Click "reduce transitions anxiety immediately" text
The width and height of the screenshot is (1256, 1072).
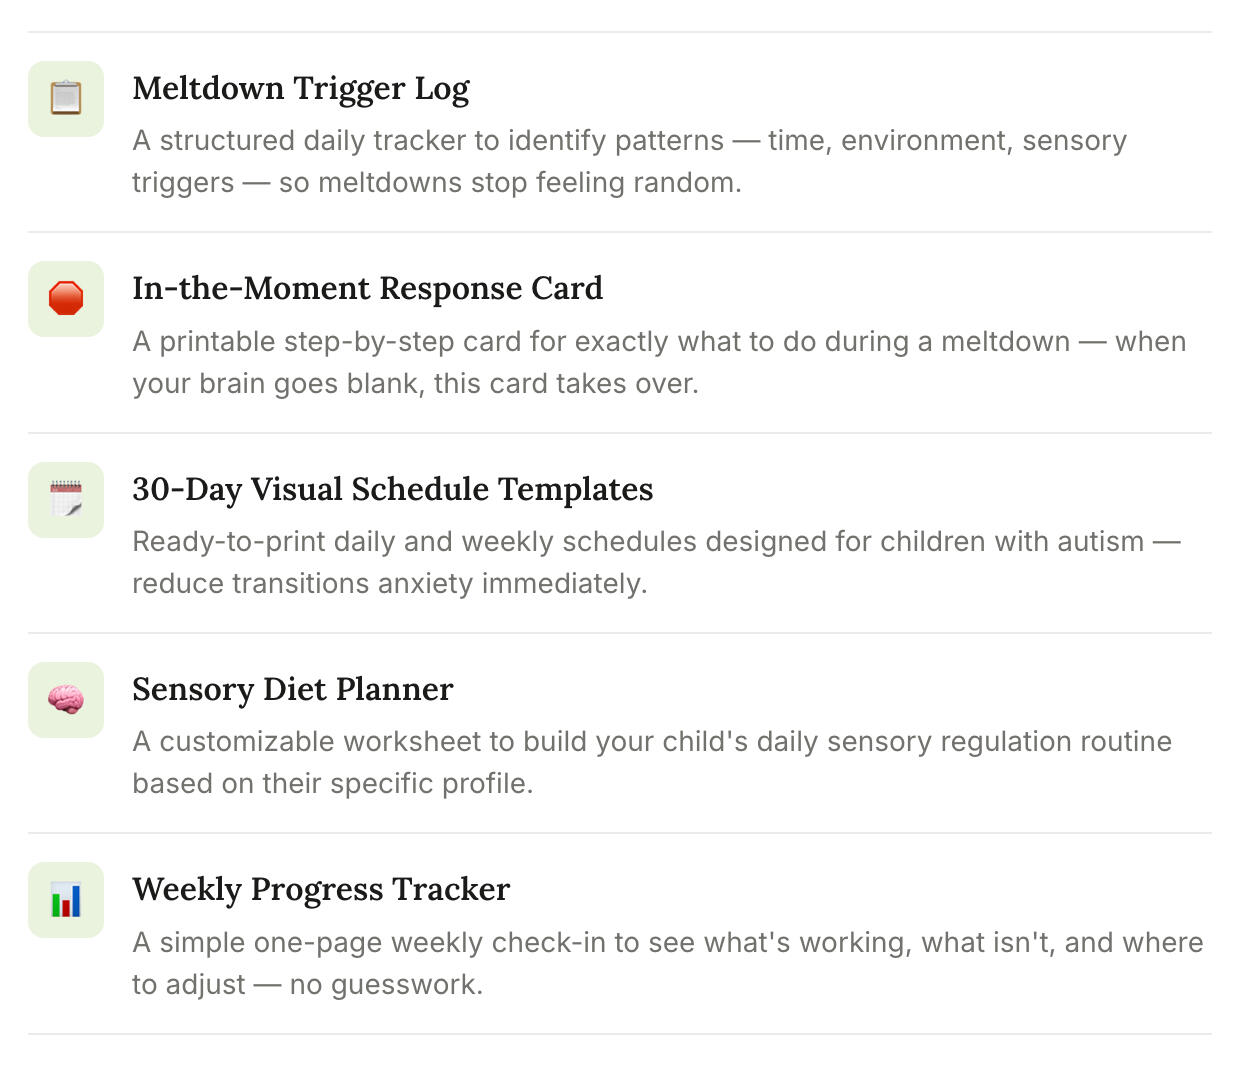coord(390,583)
